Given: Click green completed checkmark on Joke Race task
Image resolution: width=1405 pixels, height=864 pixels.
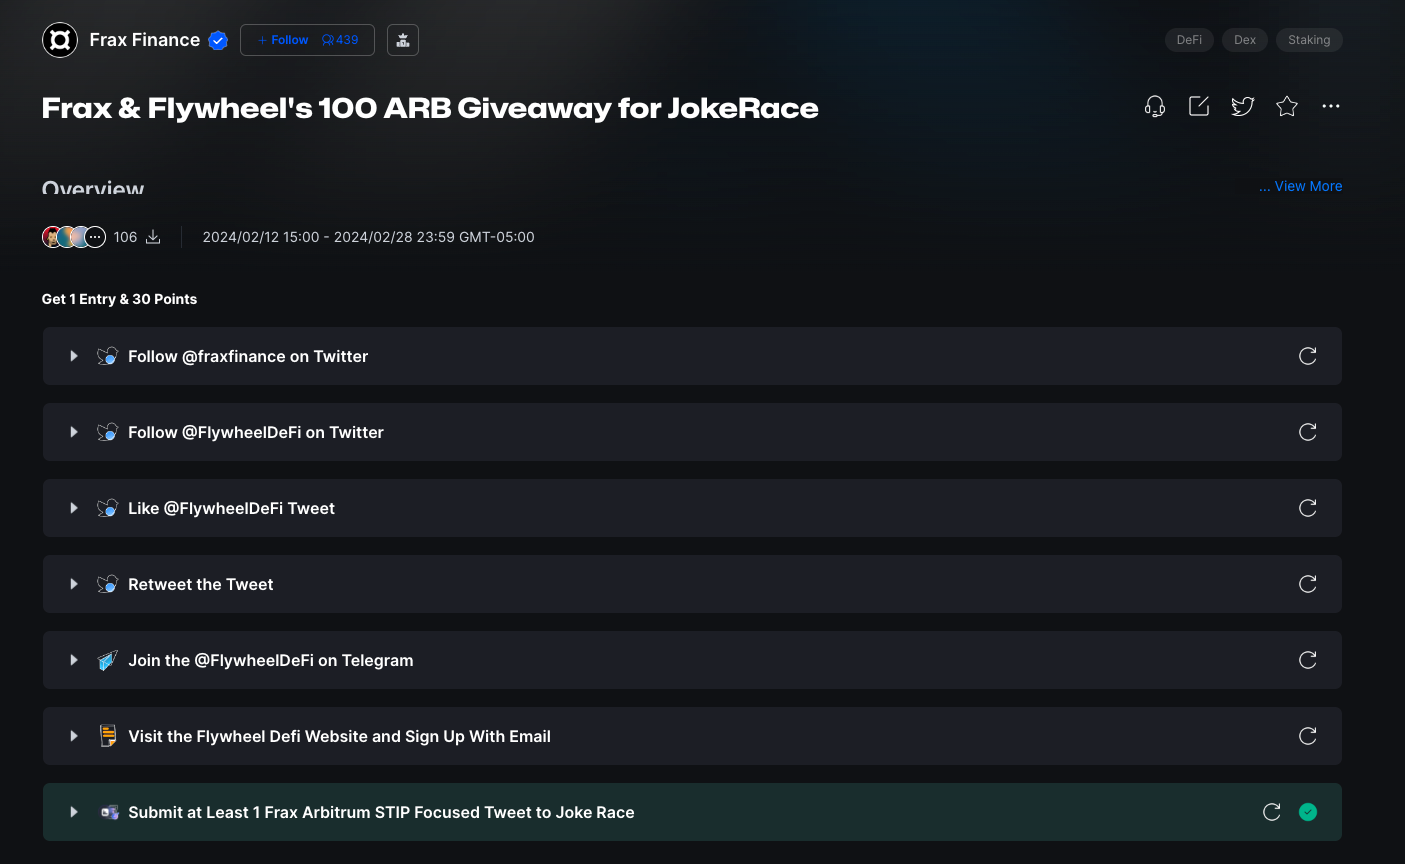Looking at the screenshot, I should pos(1307,812).
